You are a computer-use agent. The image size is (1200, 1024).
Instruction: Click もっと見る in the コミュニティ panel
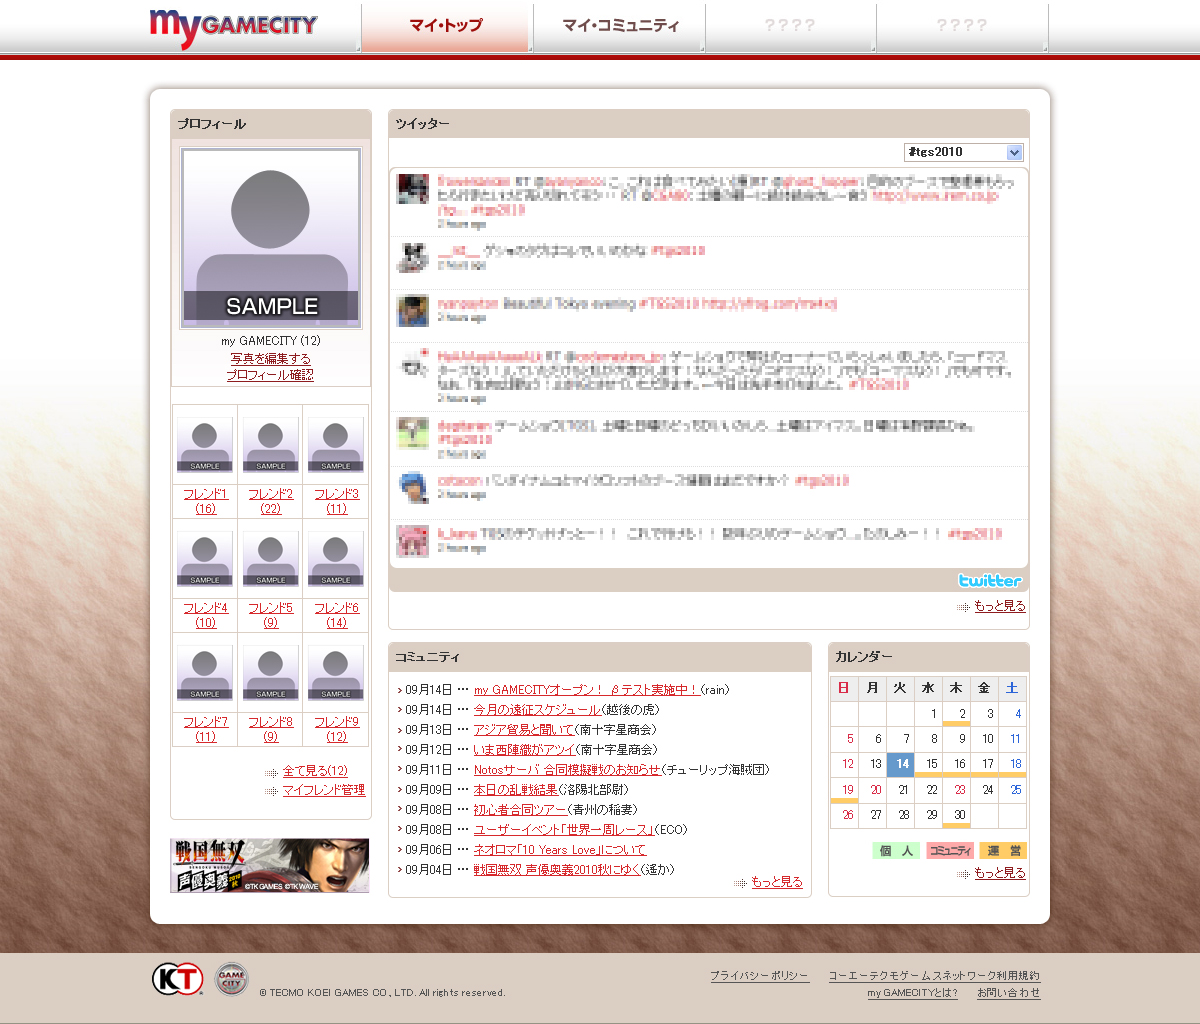coord(777,882)
